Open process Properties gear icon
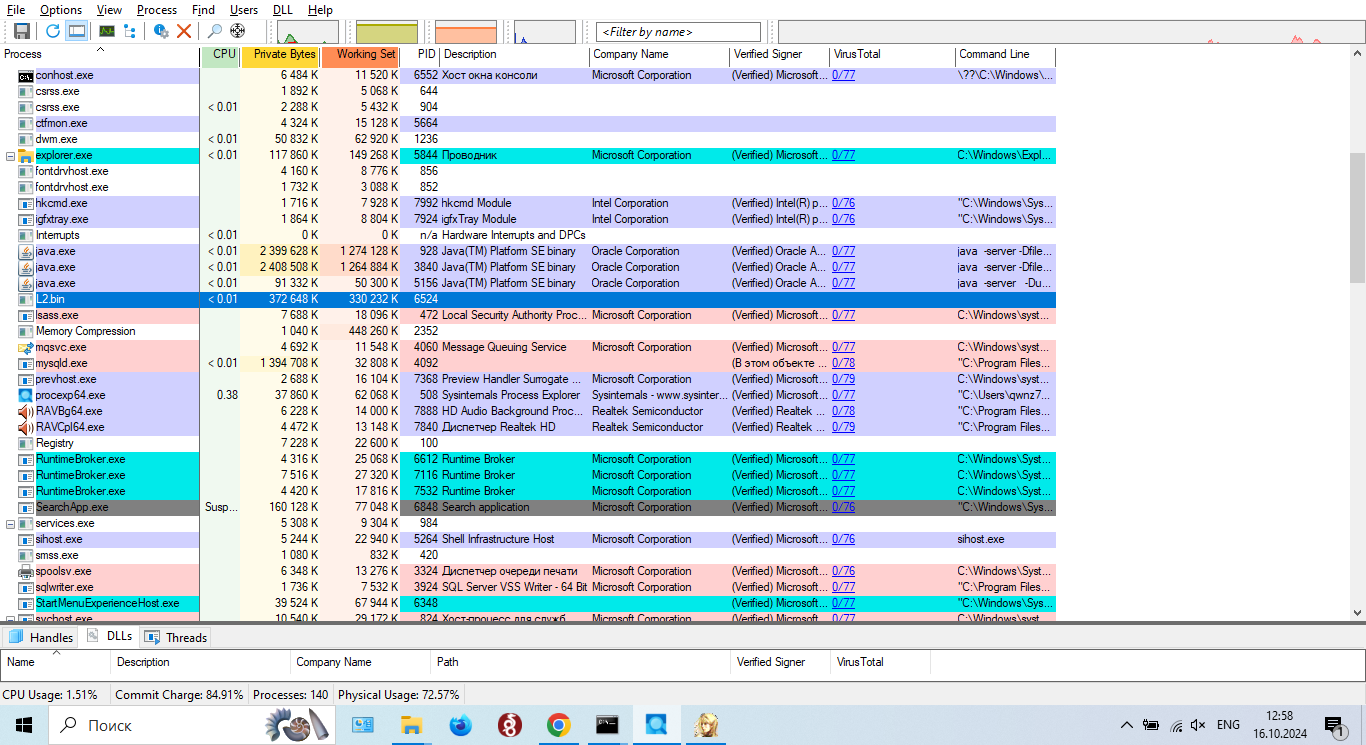The height and width of the screenshot is (745, 1366). [x=160, y=31]
